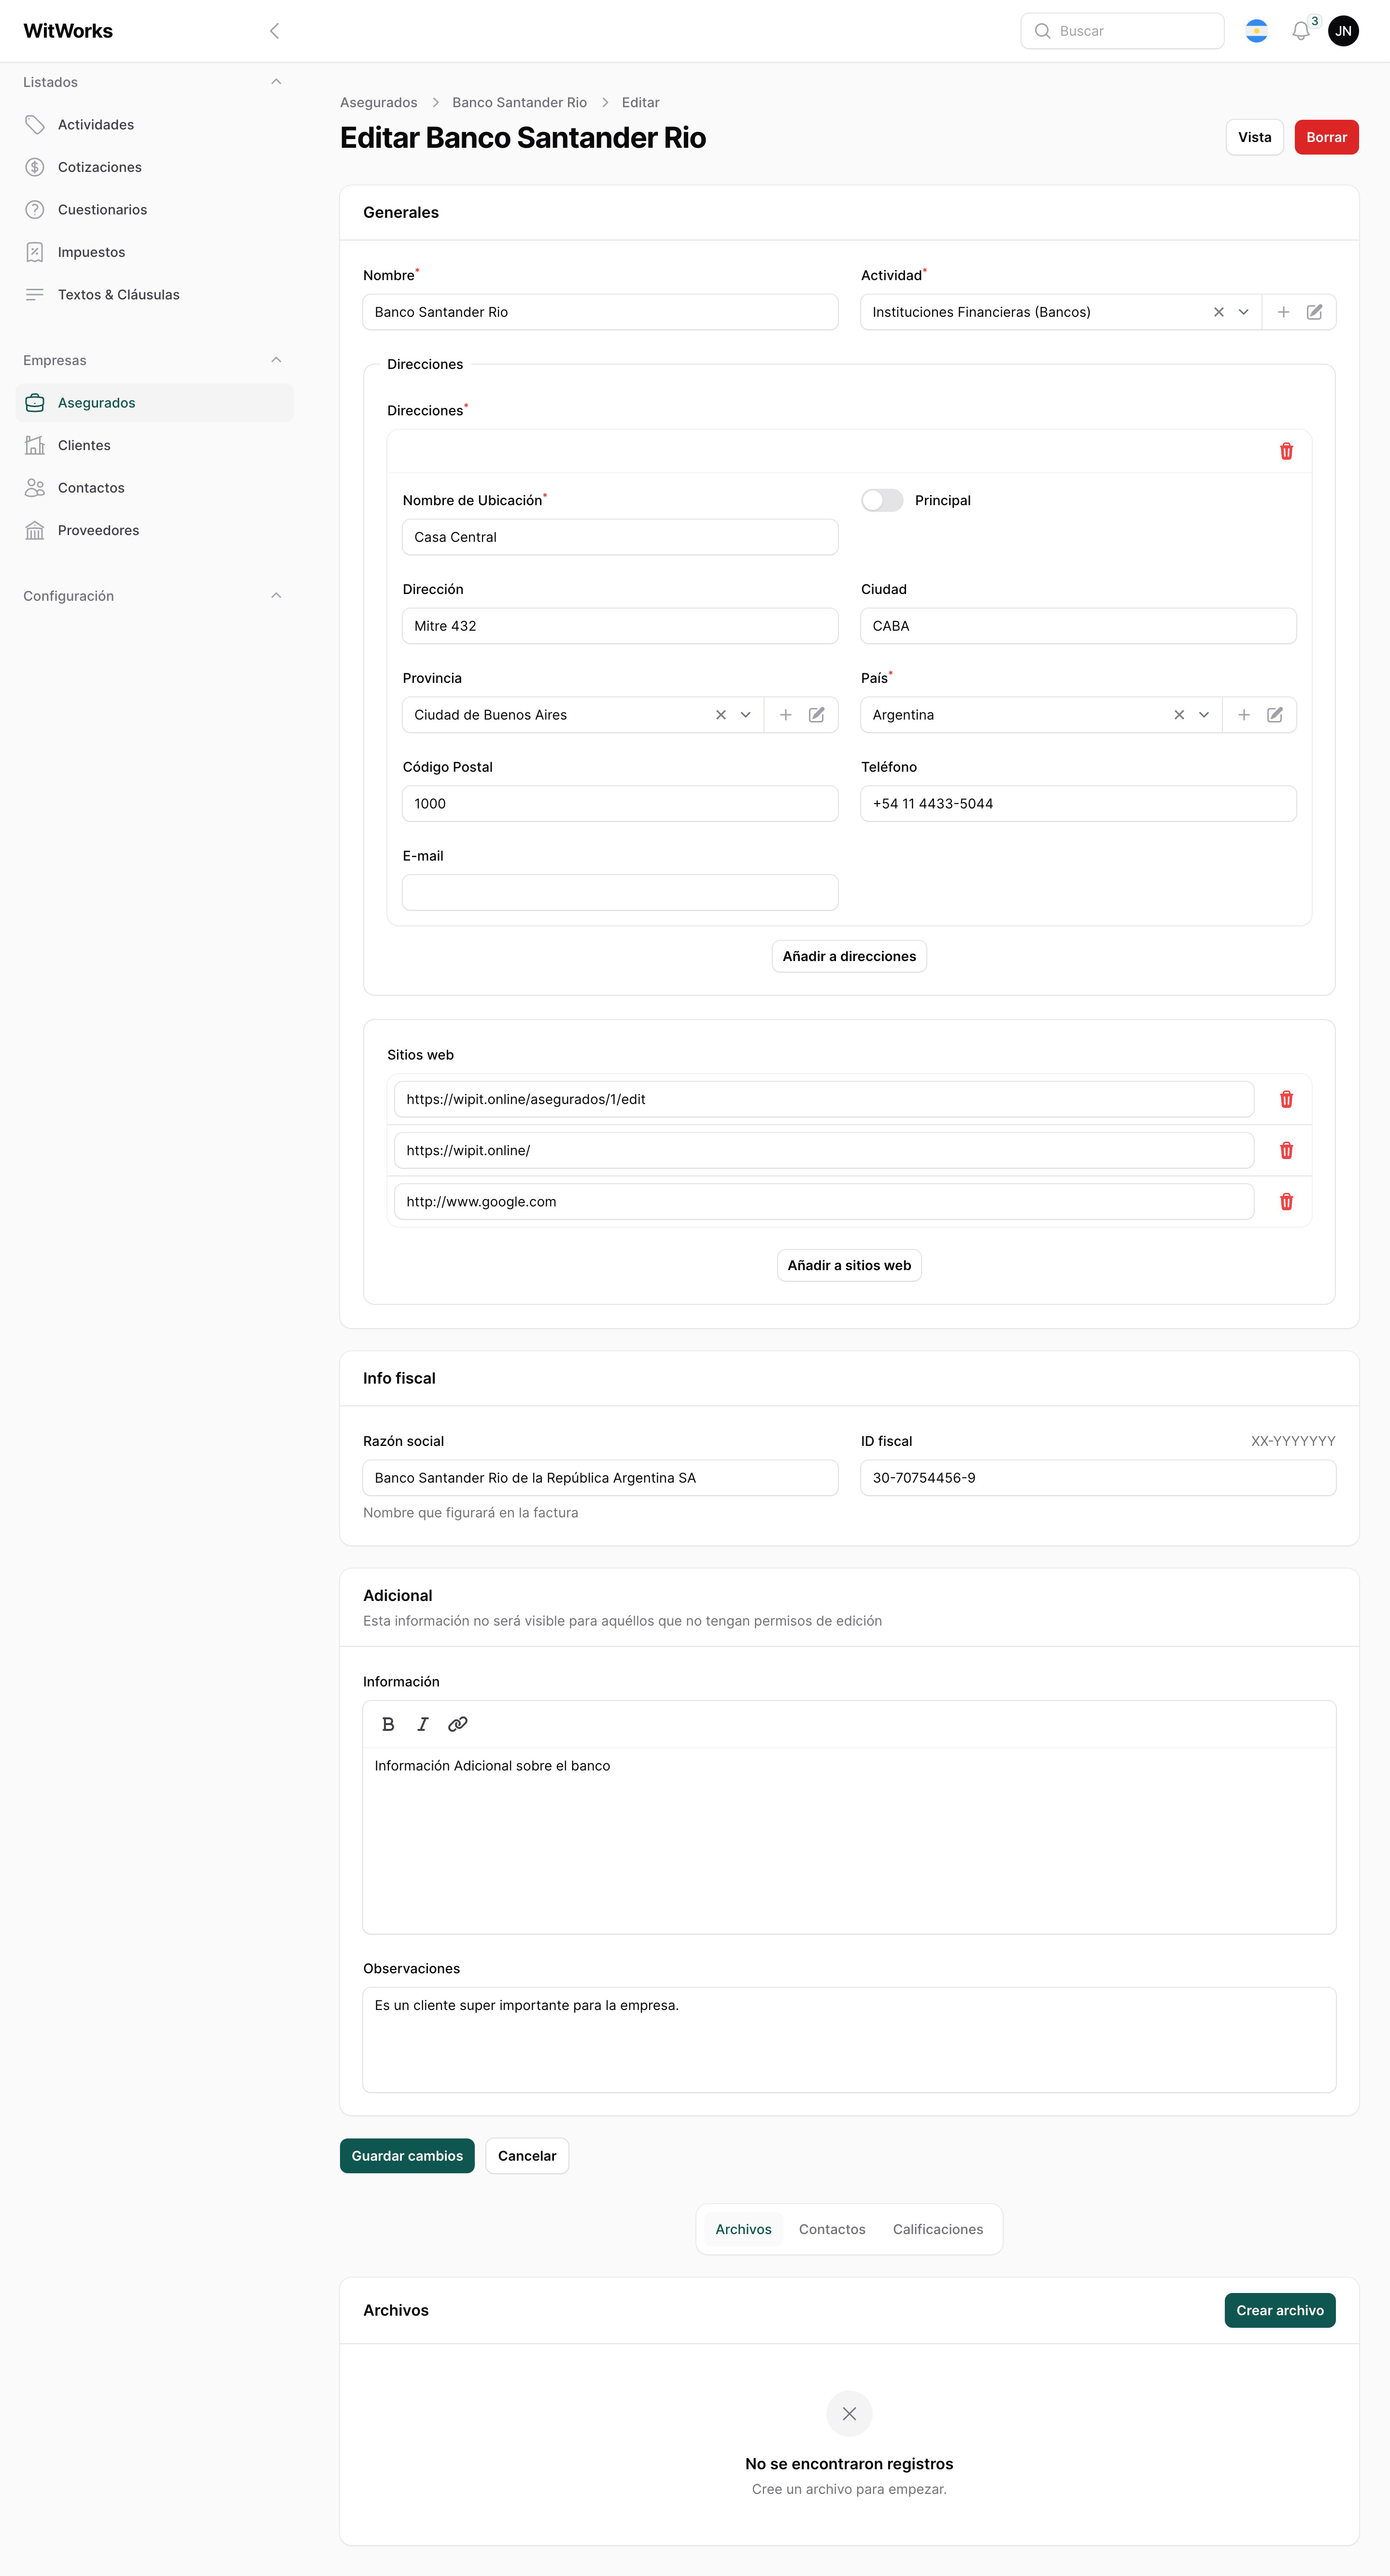
Task: Focus the Observaciones text area
Action: coord(849,2040)
